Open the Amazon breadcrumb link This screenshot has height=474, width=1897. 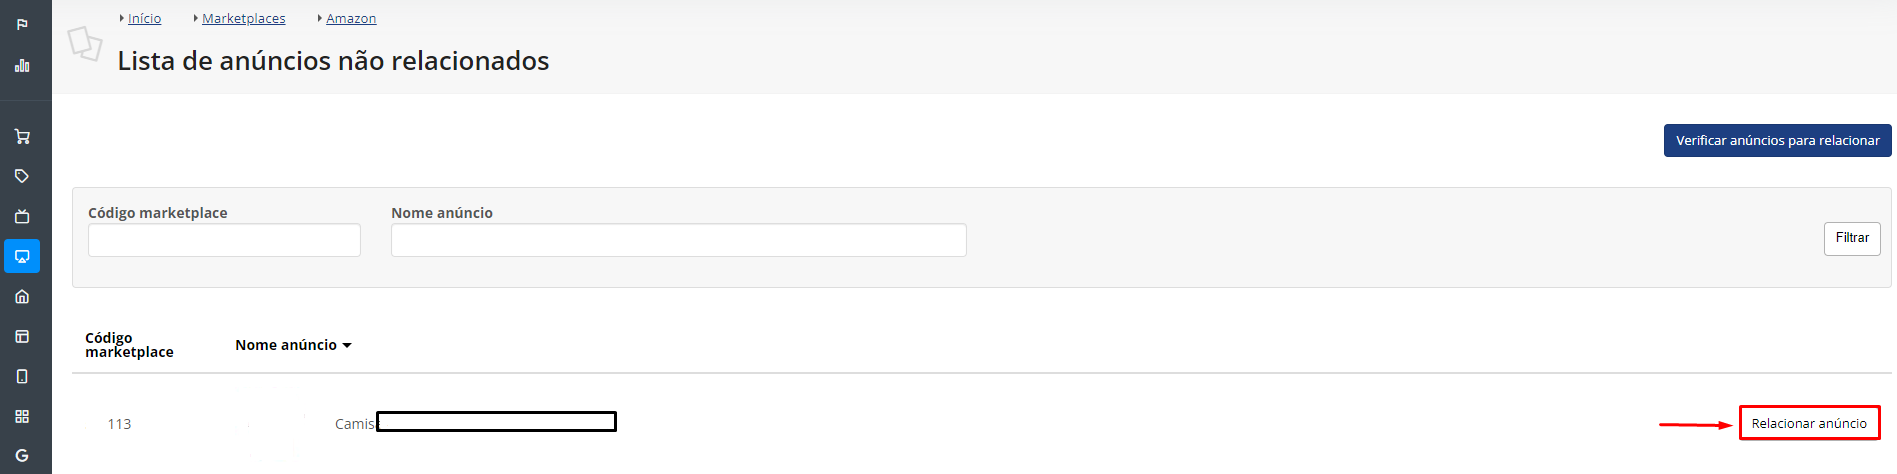351,18
